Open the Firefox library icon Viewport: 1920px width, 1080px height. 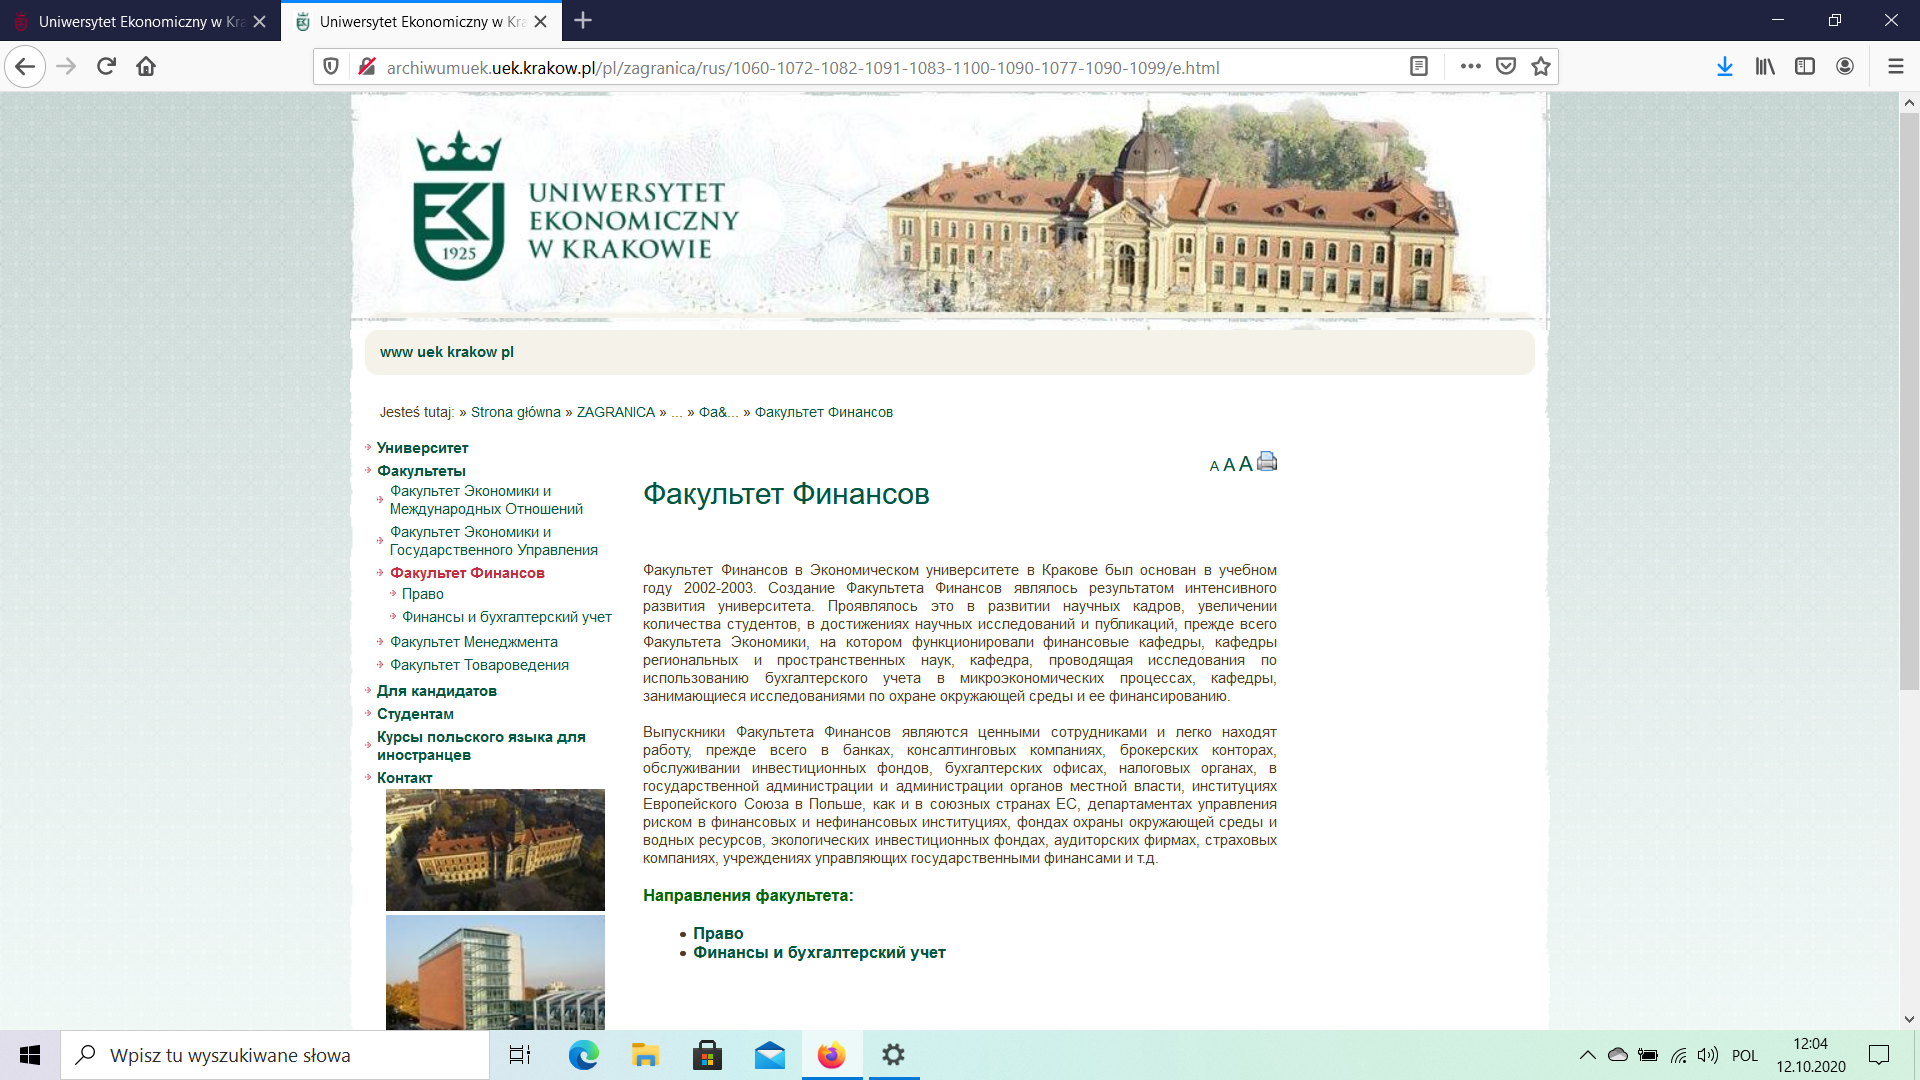1765,67
